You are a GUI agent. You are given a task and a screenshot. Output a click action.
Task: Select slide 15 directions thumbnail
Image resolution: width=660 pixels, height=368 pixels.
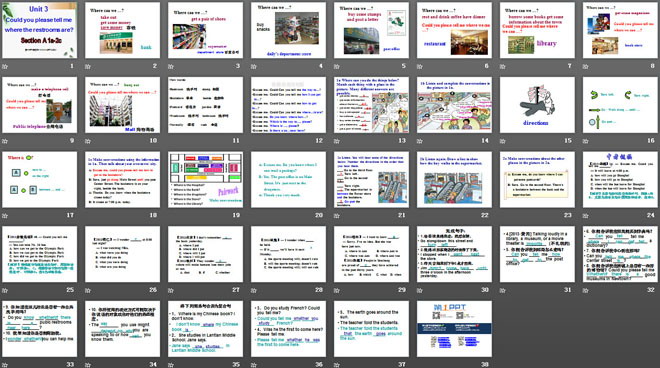[537, 104]
